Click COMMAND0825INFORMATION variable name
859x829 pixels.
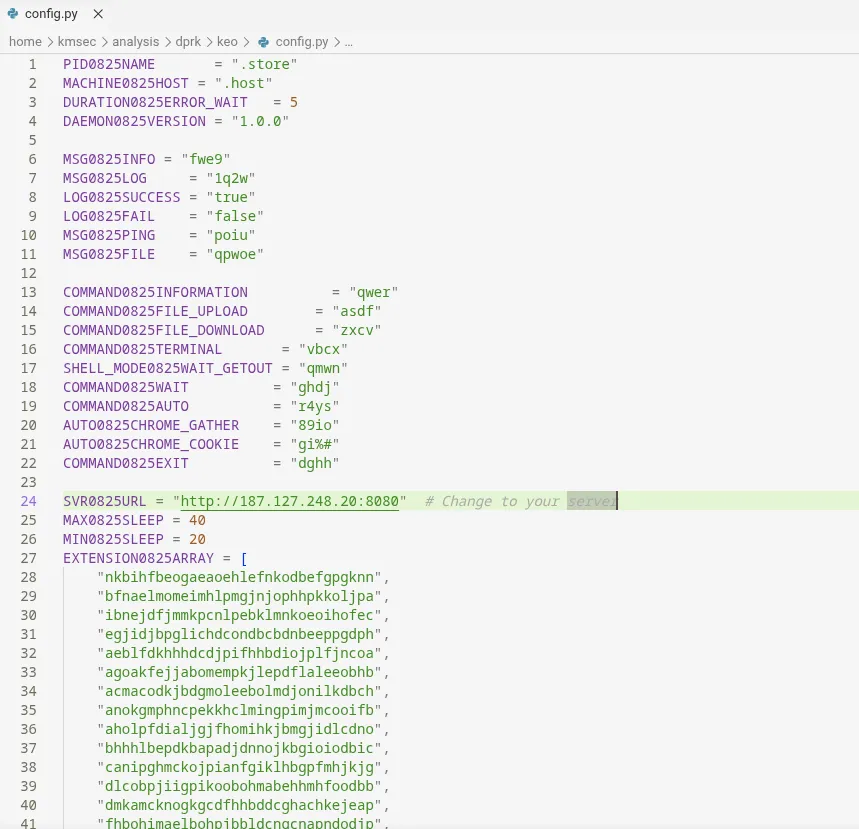point(155,292)
